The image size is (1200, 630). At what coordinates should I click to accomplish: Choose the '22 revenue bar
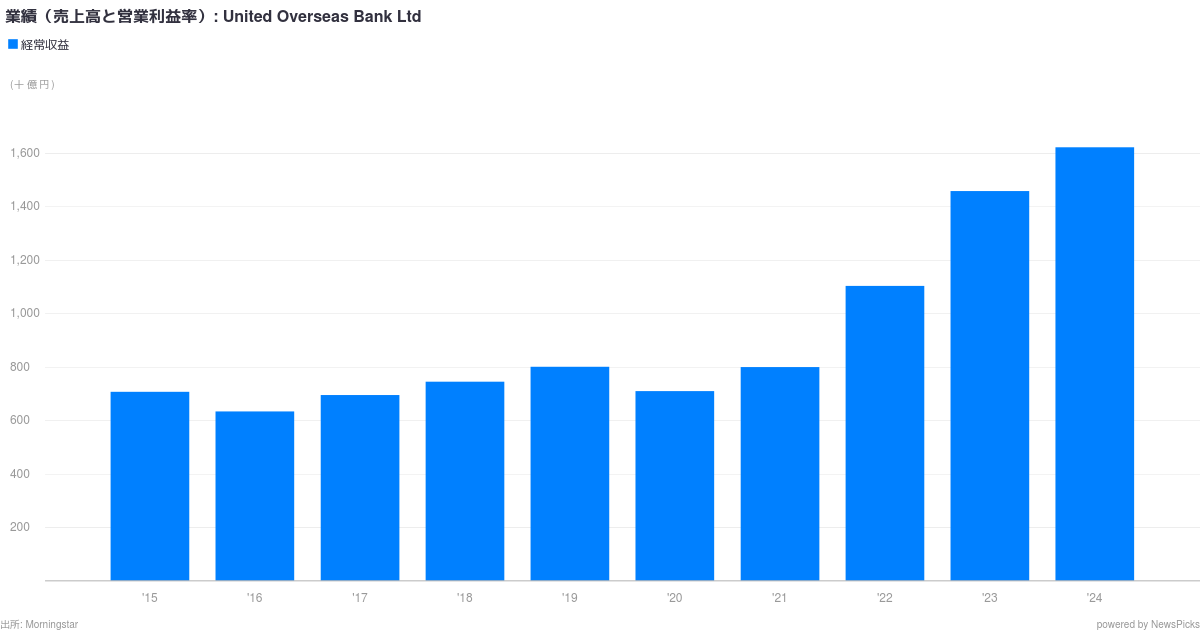click(x=885, y=433)
